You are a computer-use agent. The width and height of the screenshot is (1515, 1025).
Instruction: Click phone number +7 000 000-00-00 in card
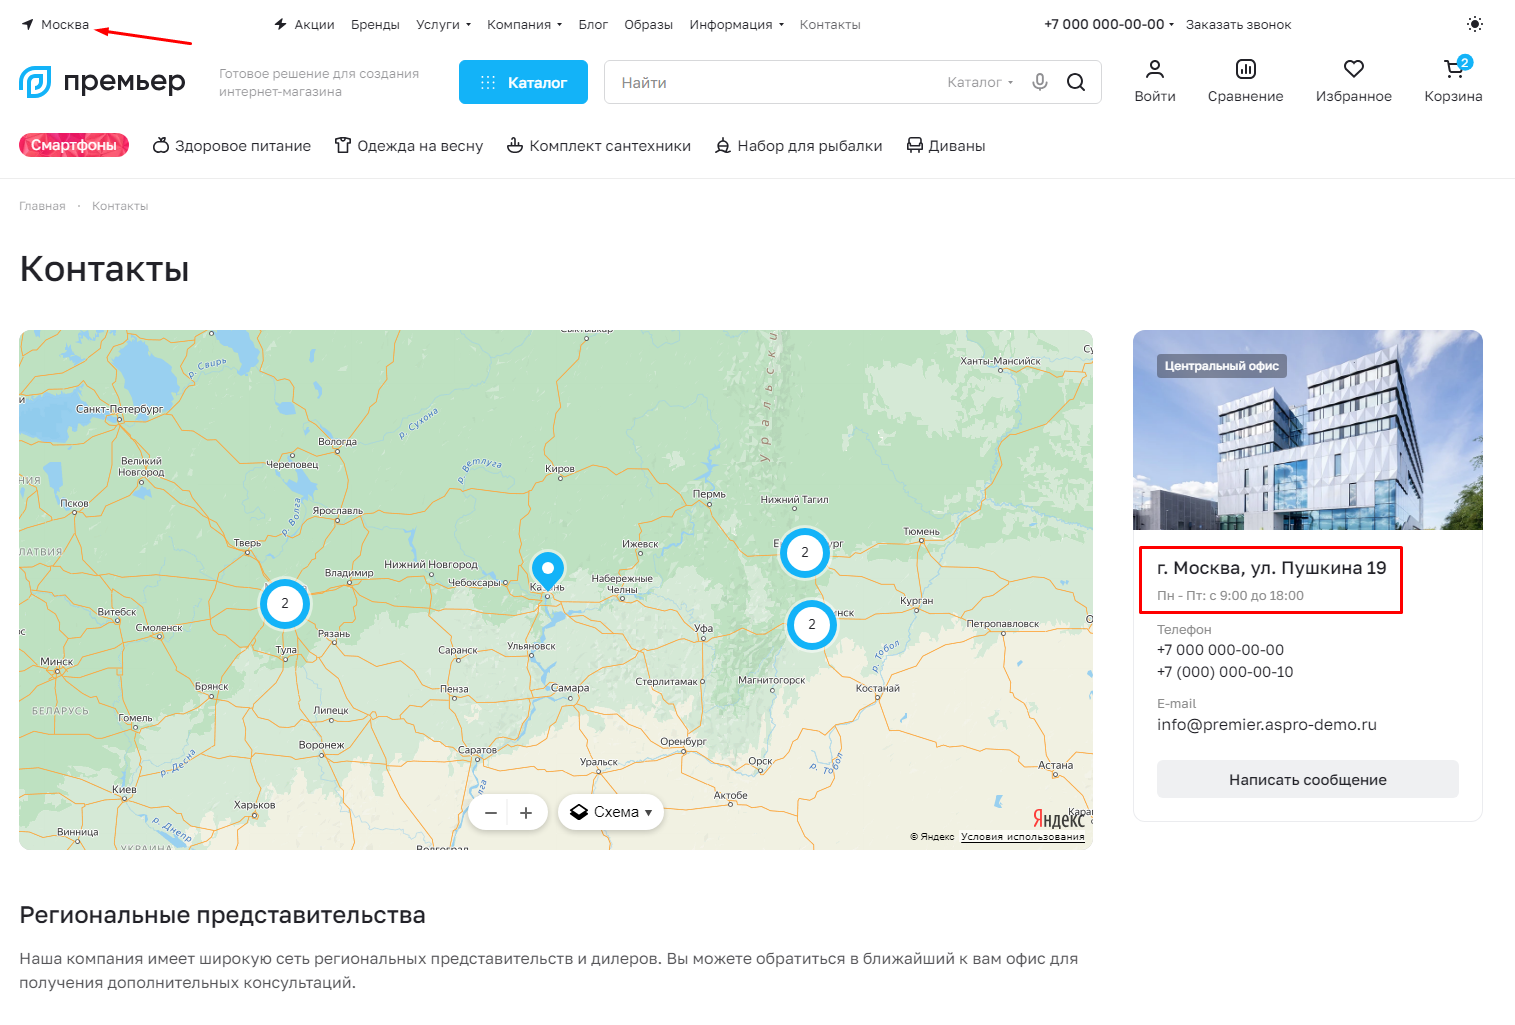pyautogui.click(x=1220, y=650)
